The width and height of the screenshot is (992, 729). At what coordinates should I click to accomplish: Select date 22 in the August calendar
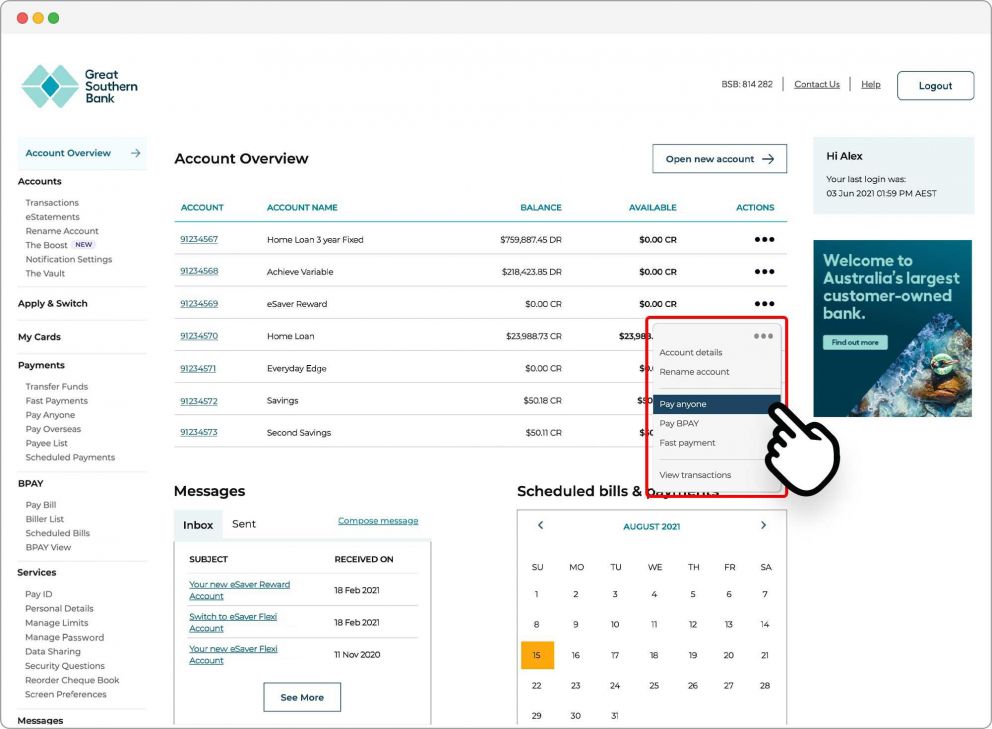pyautogui.click(x=536, y=685)
